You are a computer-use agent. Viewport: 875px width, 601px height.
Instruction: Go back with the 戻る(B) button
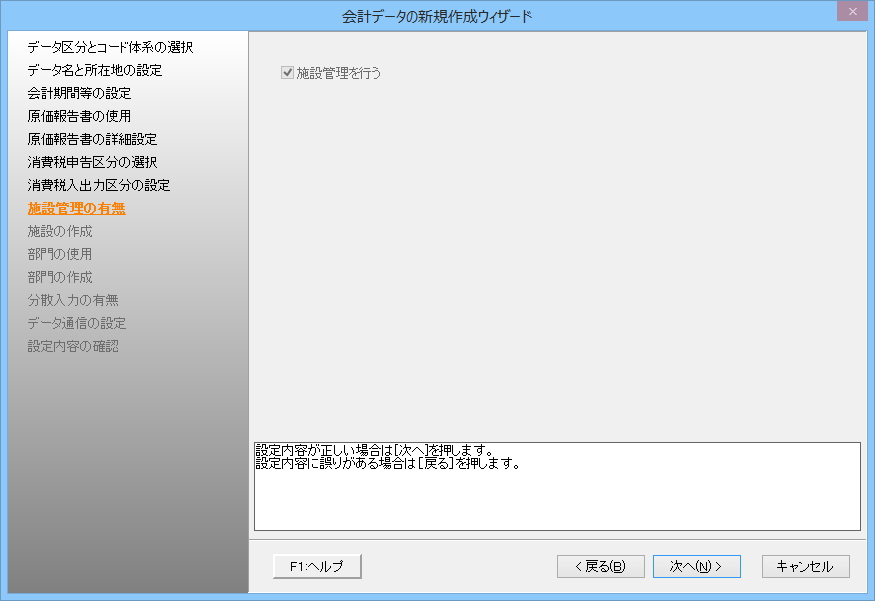(x=600, y=566)
